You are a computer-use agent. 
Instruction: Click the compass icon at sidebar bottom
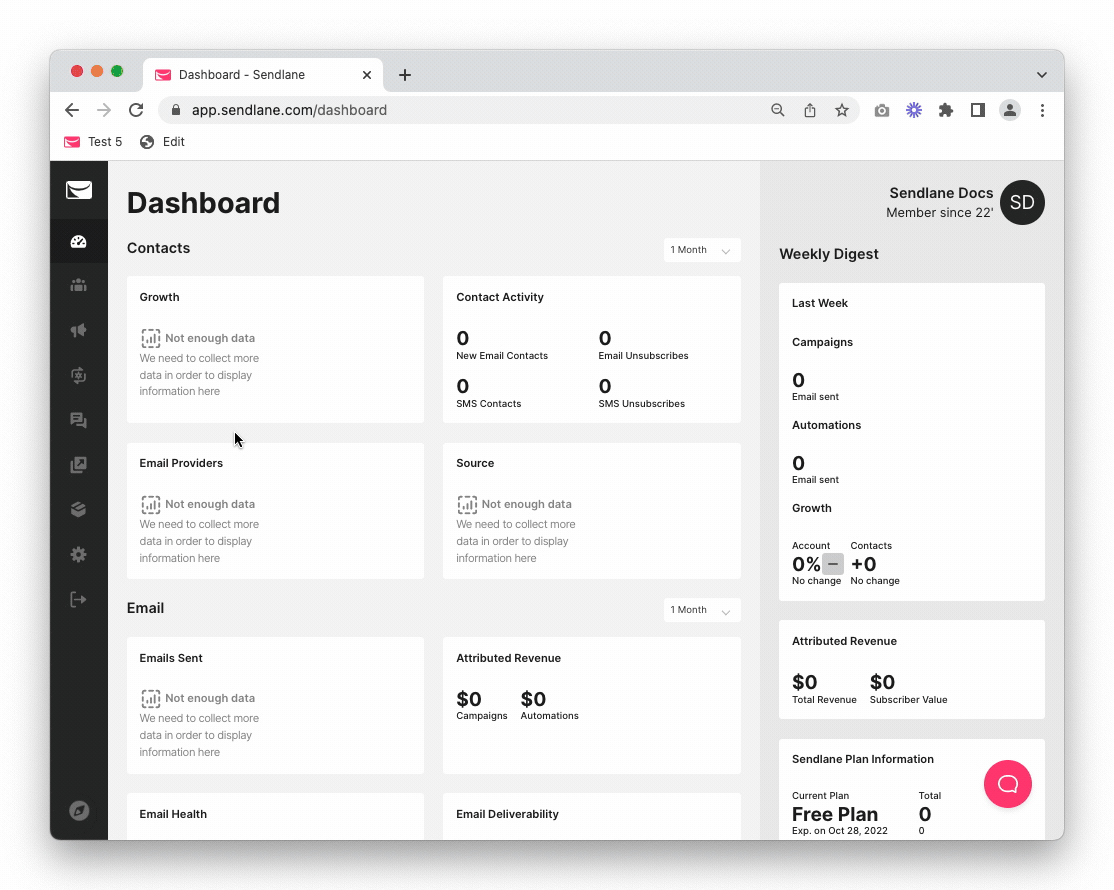(x=79, y=810)
